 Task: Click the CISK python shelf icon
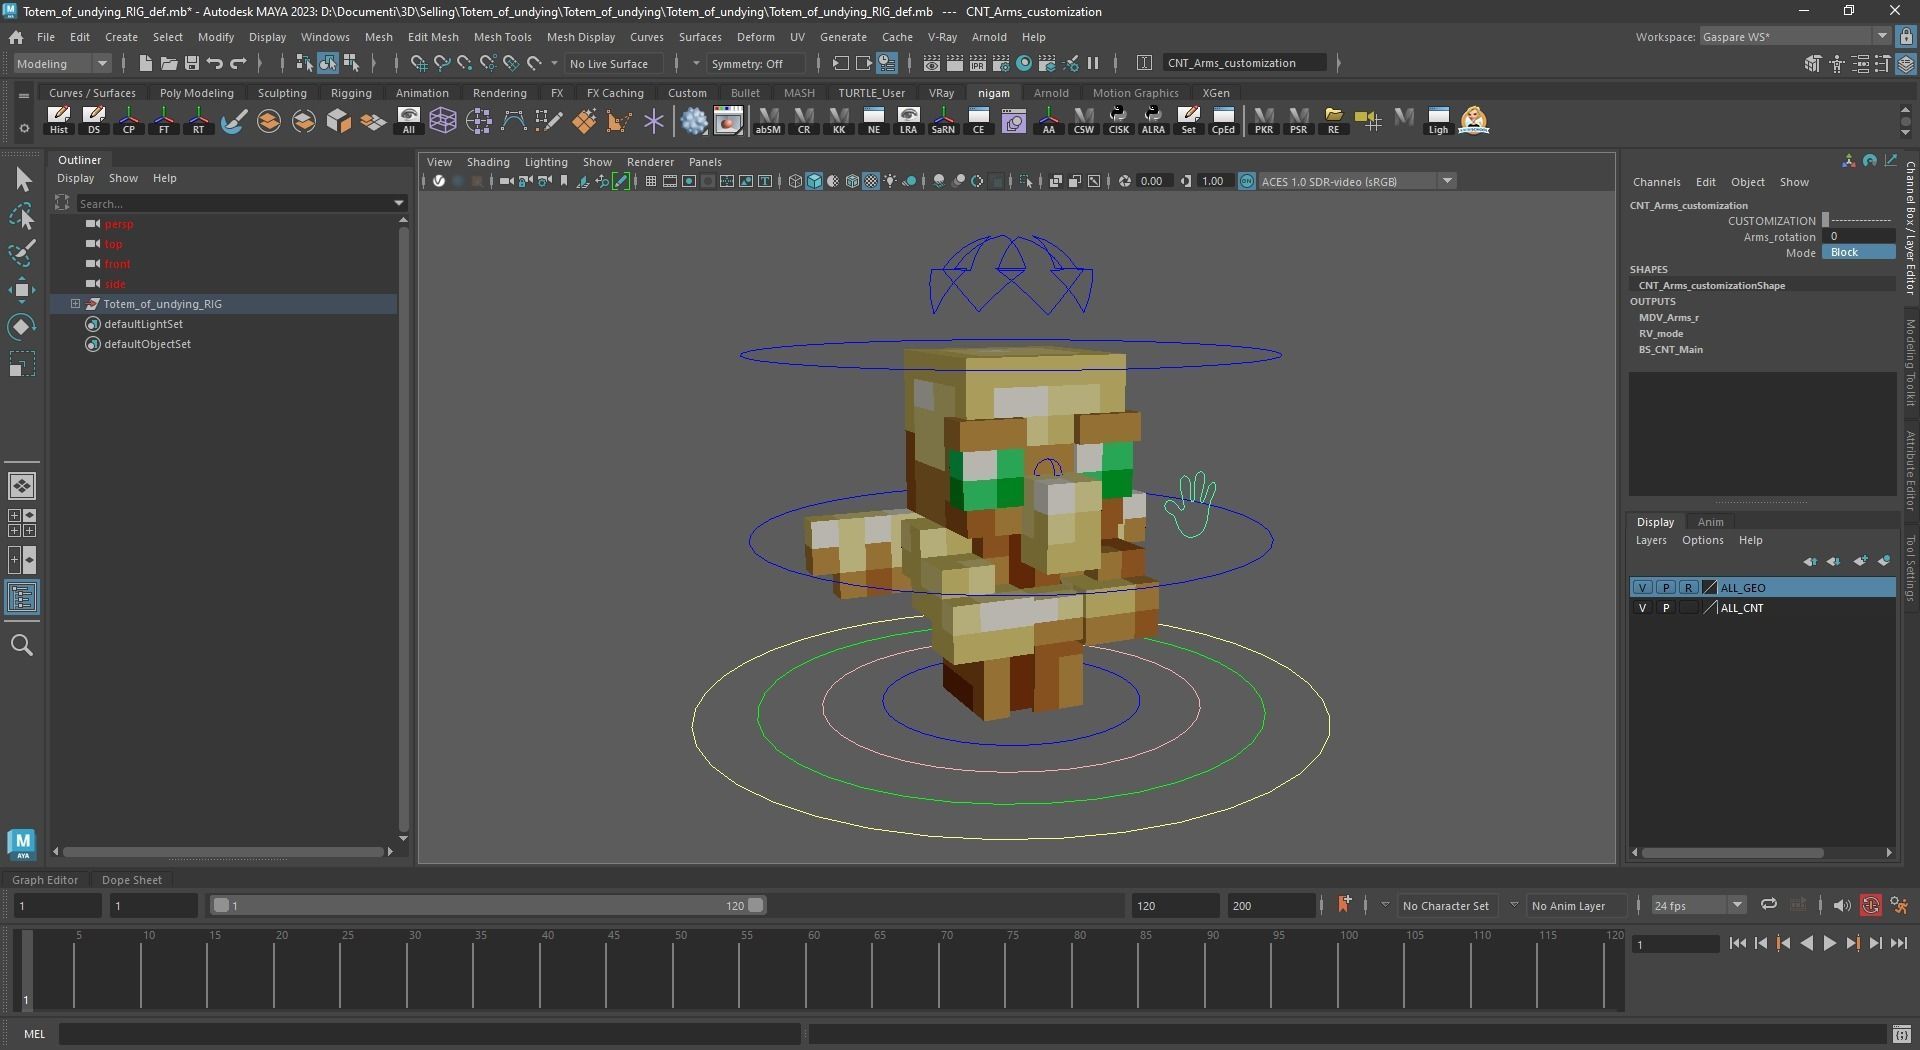(x=1118, y=121)
